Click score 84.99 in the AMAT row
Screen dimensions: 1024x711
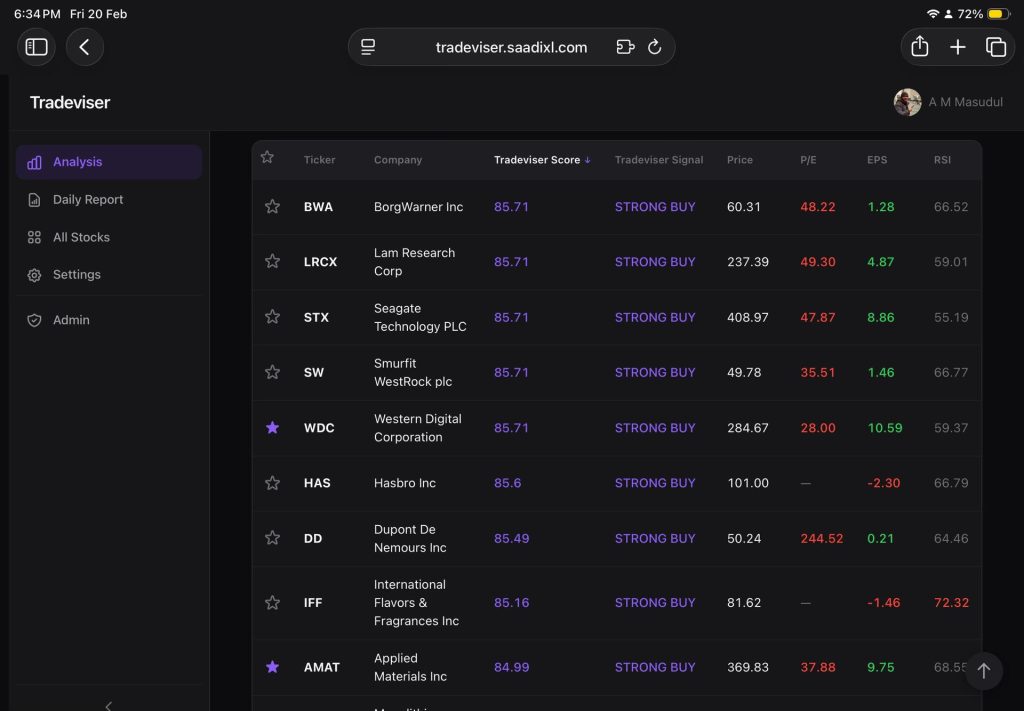click(x=511, y=667)
